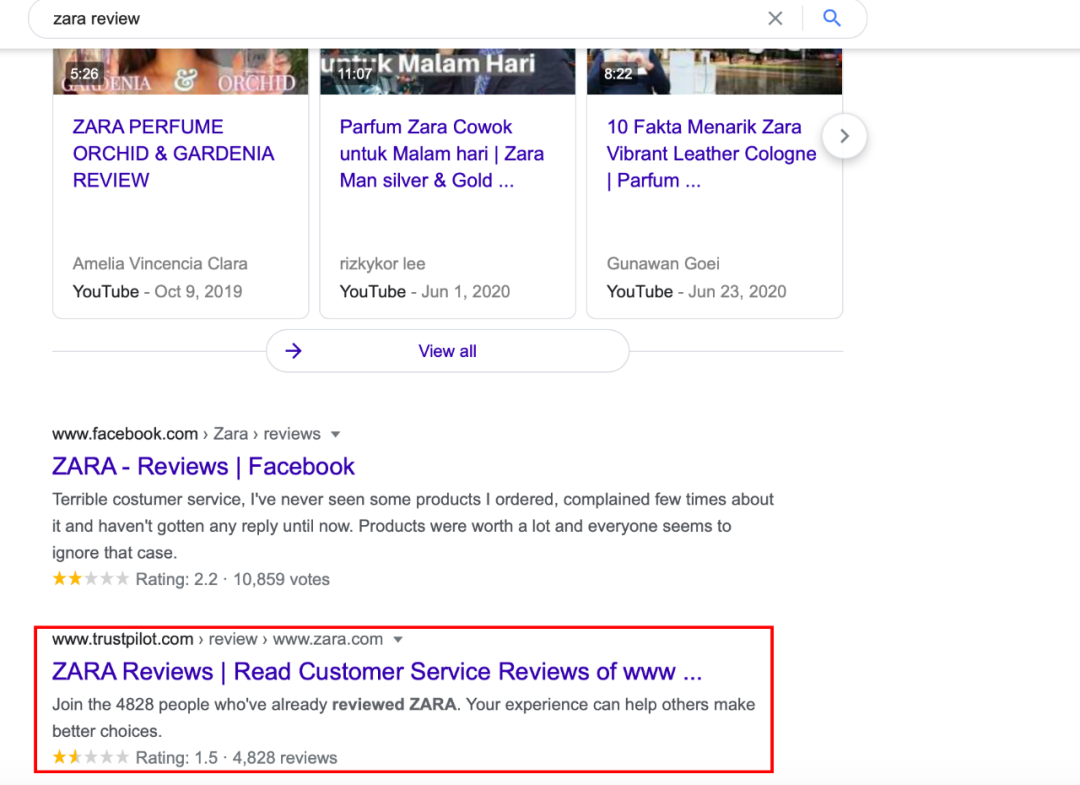Expand the trustpilot.com result options dropdown arrow
The image size is (1080, 785).
pyautogui.click(x=397, y=640)
